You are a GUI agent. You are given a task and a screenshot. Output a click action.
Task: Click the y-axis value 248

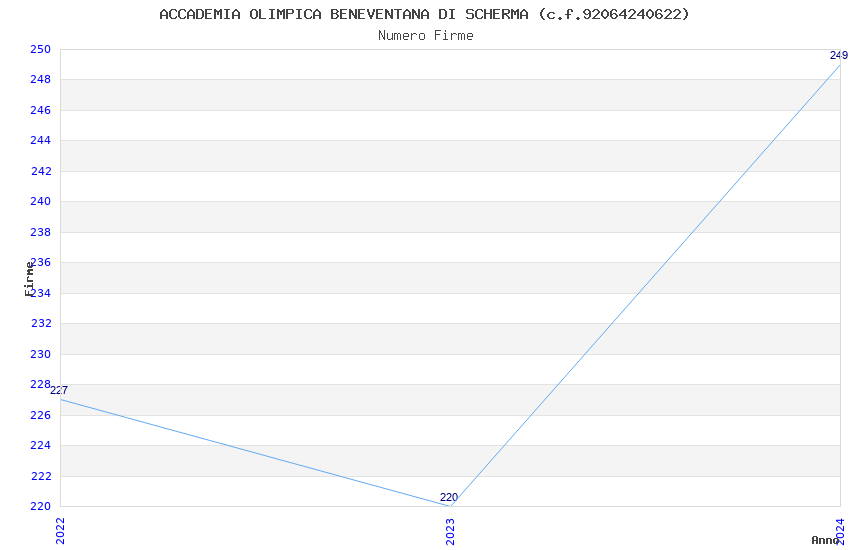(x=41, y=80)
